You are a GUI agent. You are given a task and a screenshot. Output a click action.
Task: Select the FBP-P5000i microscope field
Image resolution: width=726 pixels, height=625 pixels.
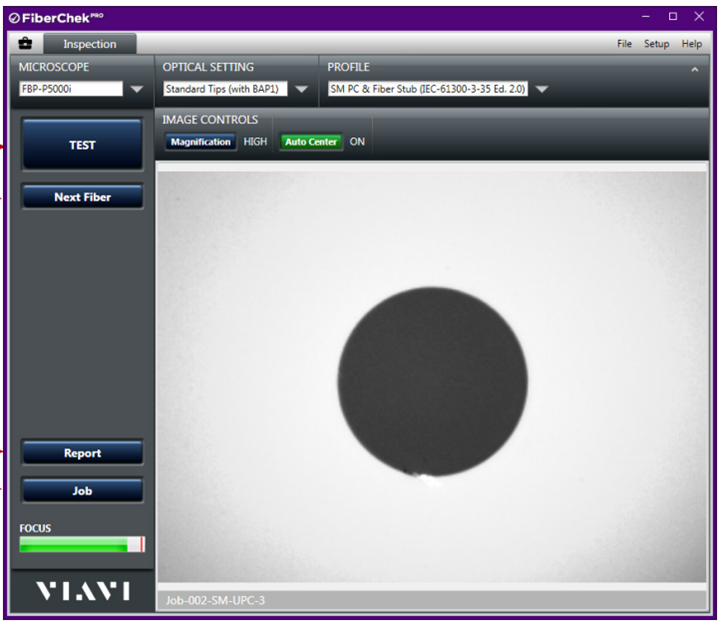[68, 89]
